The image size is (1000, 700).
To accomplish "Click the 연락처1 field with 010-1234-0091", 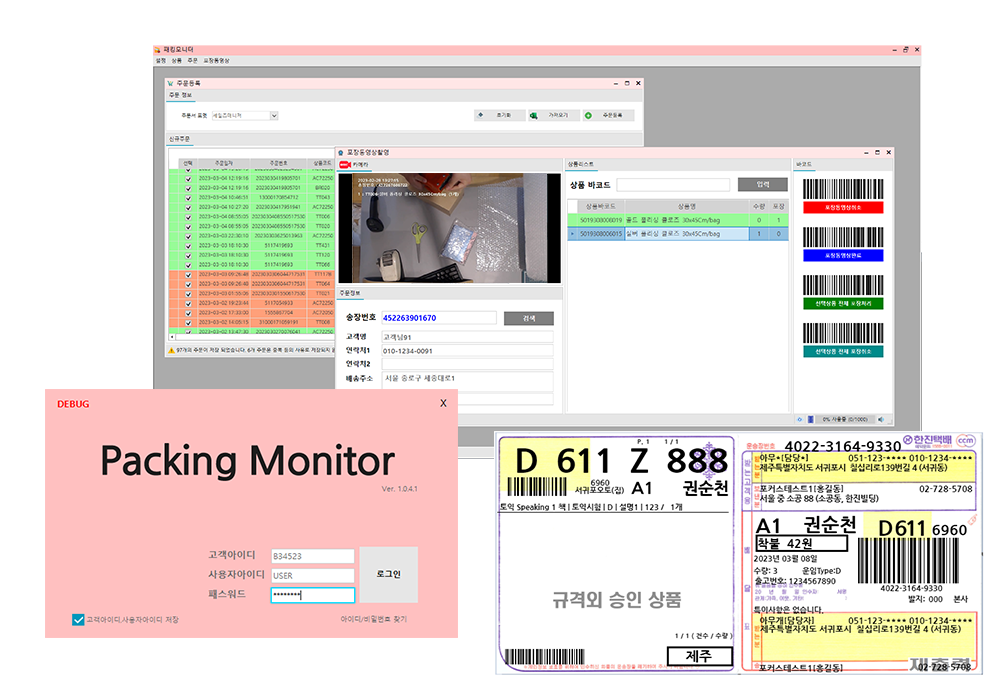I will coord(467,351).
